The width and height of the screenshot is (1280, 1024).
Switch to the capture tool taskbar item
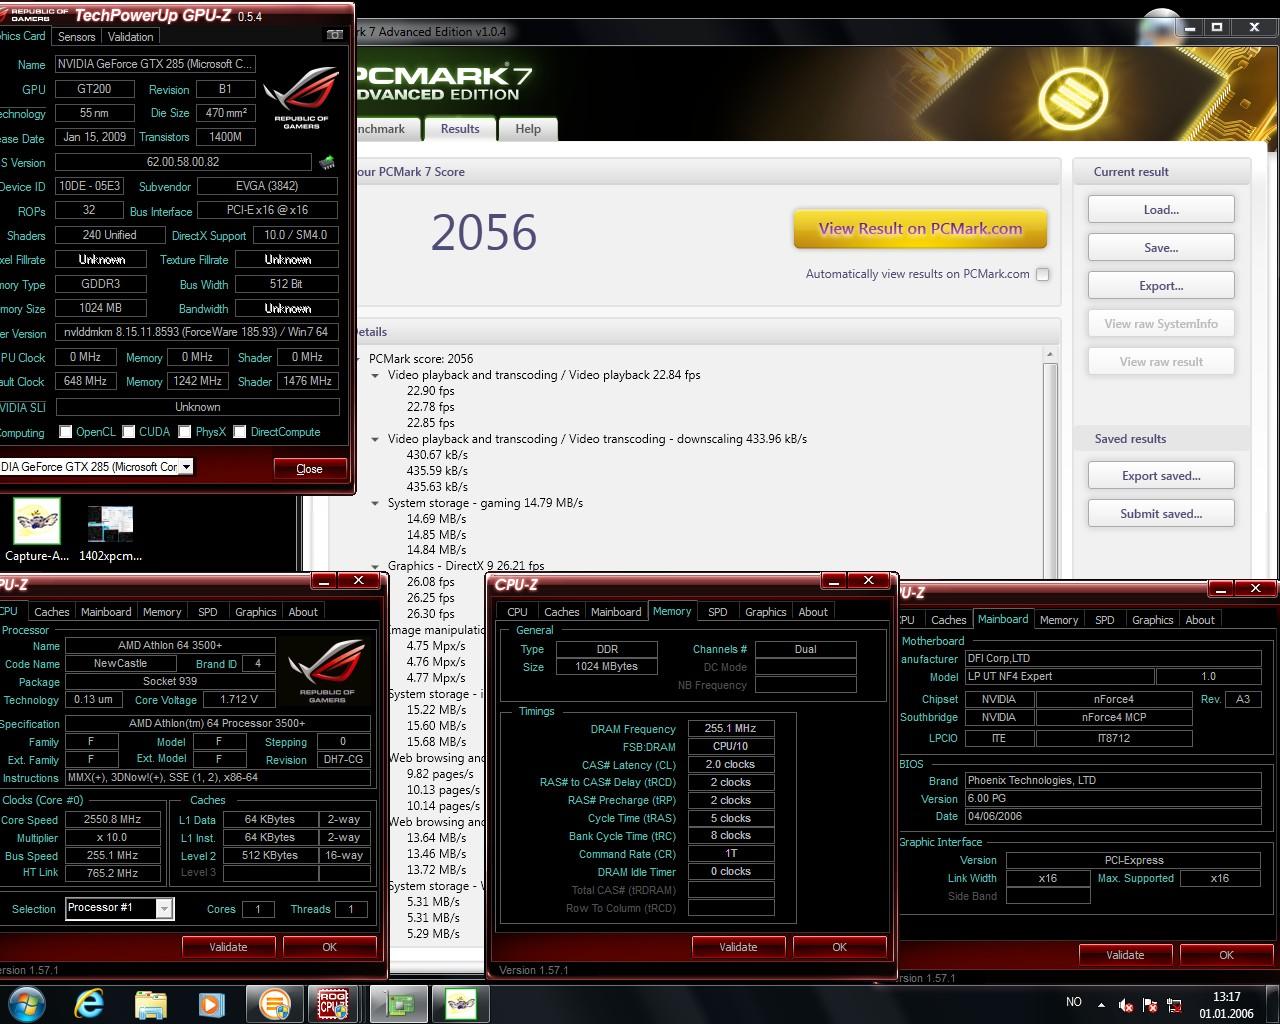pyautogui.click(x=460, y=1003)
